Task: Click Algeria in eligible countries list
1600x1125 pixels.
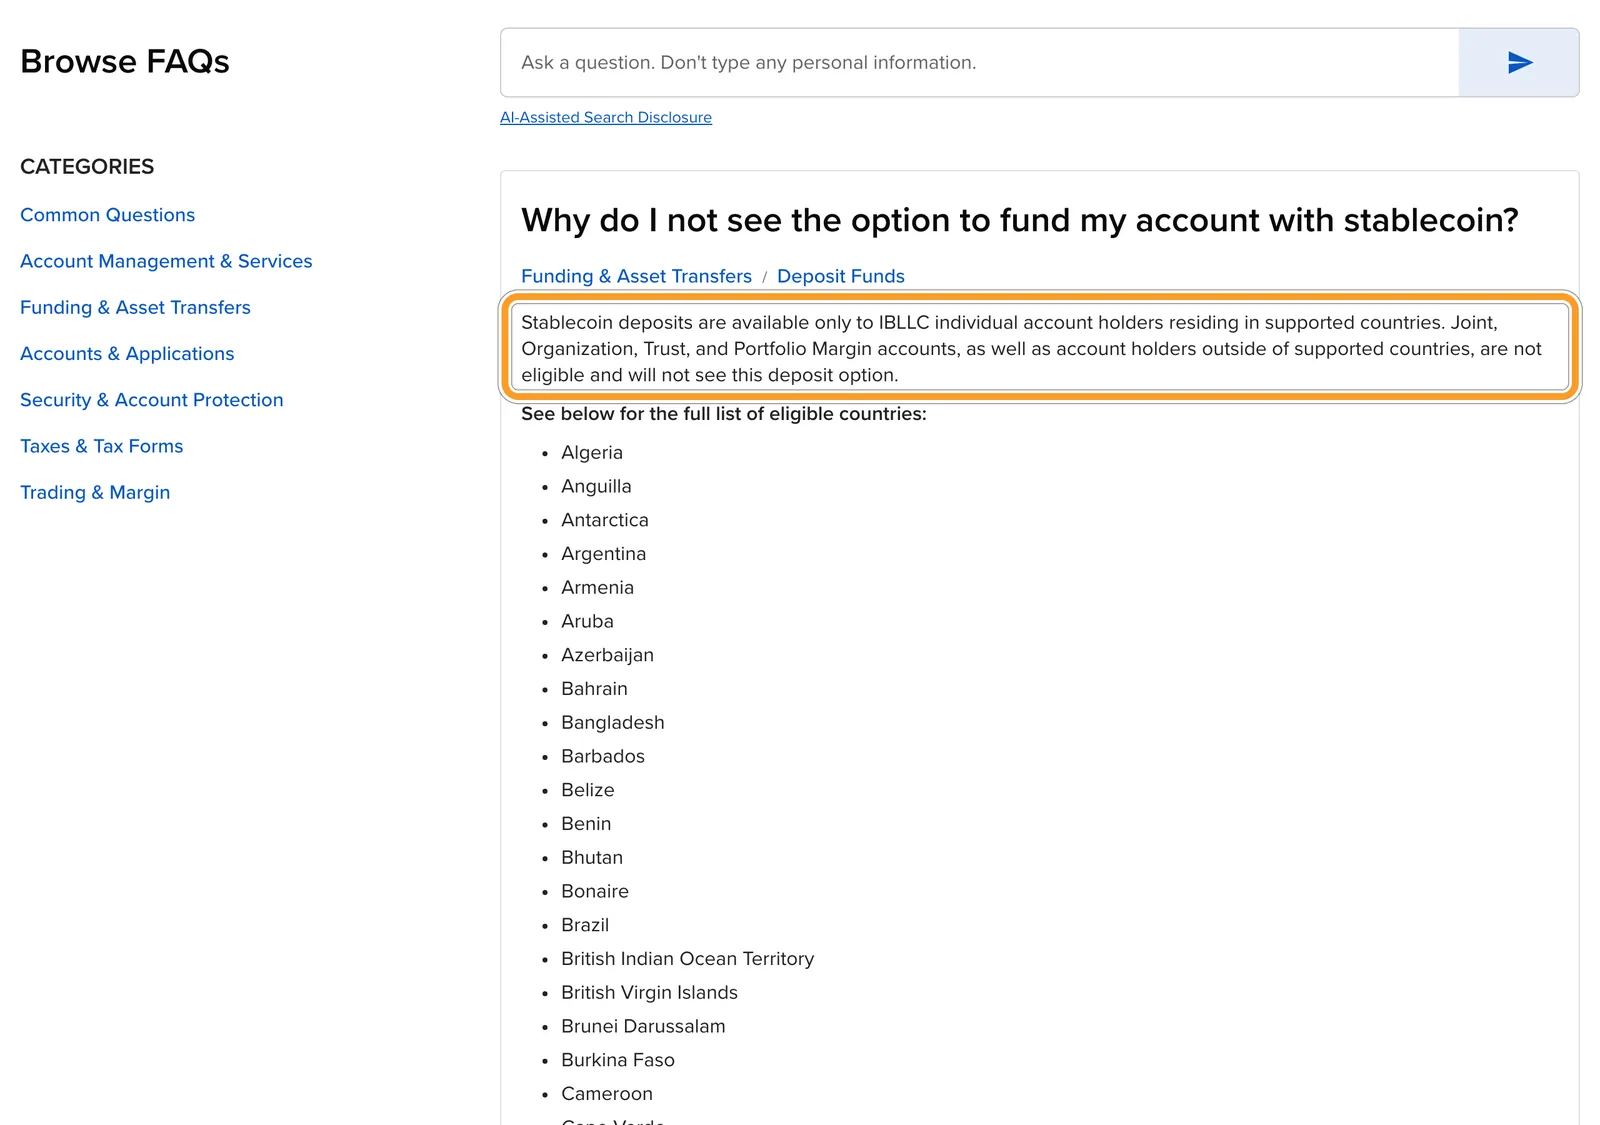Action: [592, 452]
